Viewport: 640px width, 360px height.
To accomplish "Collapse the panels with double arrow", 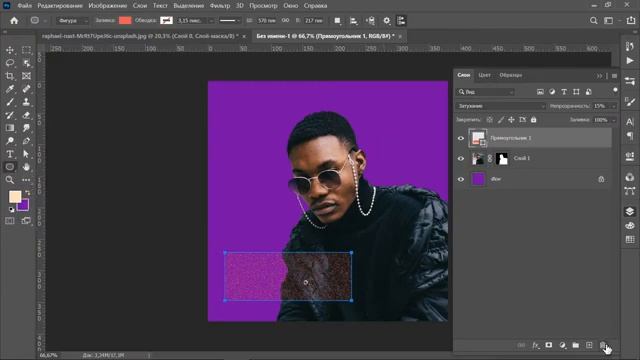I will tap(599, 76).
